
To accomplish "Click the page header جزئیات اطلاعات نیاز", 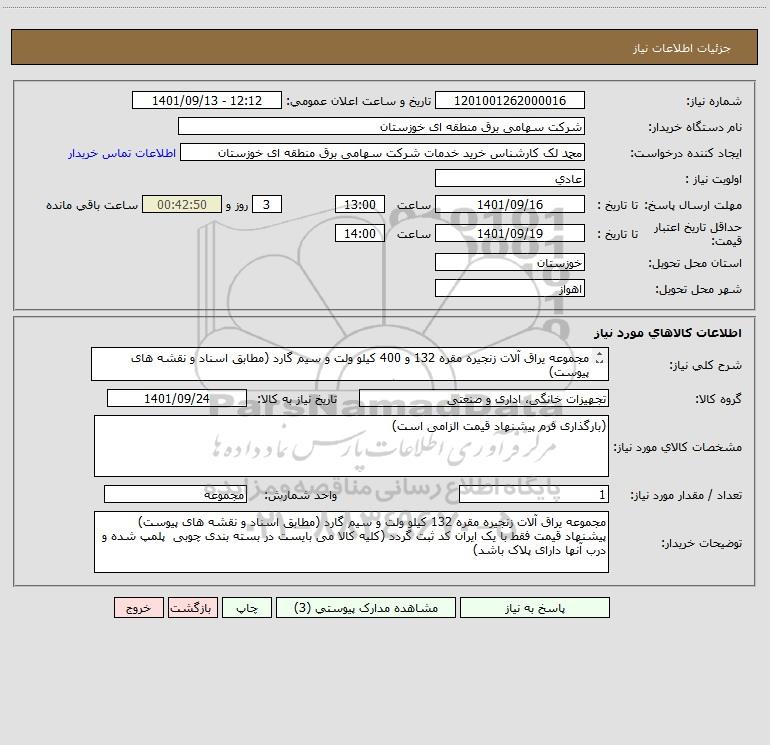I will coord(682,48).
